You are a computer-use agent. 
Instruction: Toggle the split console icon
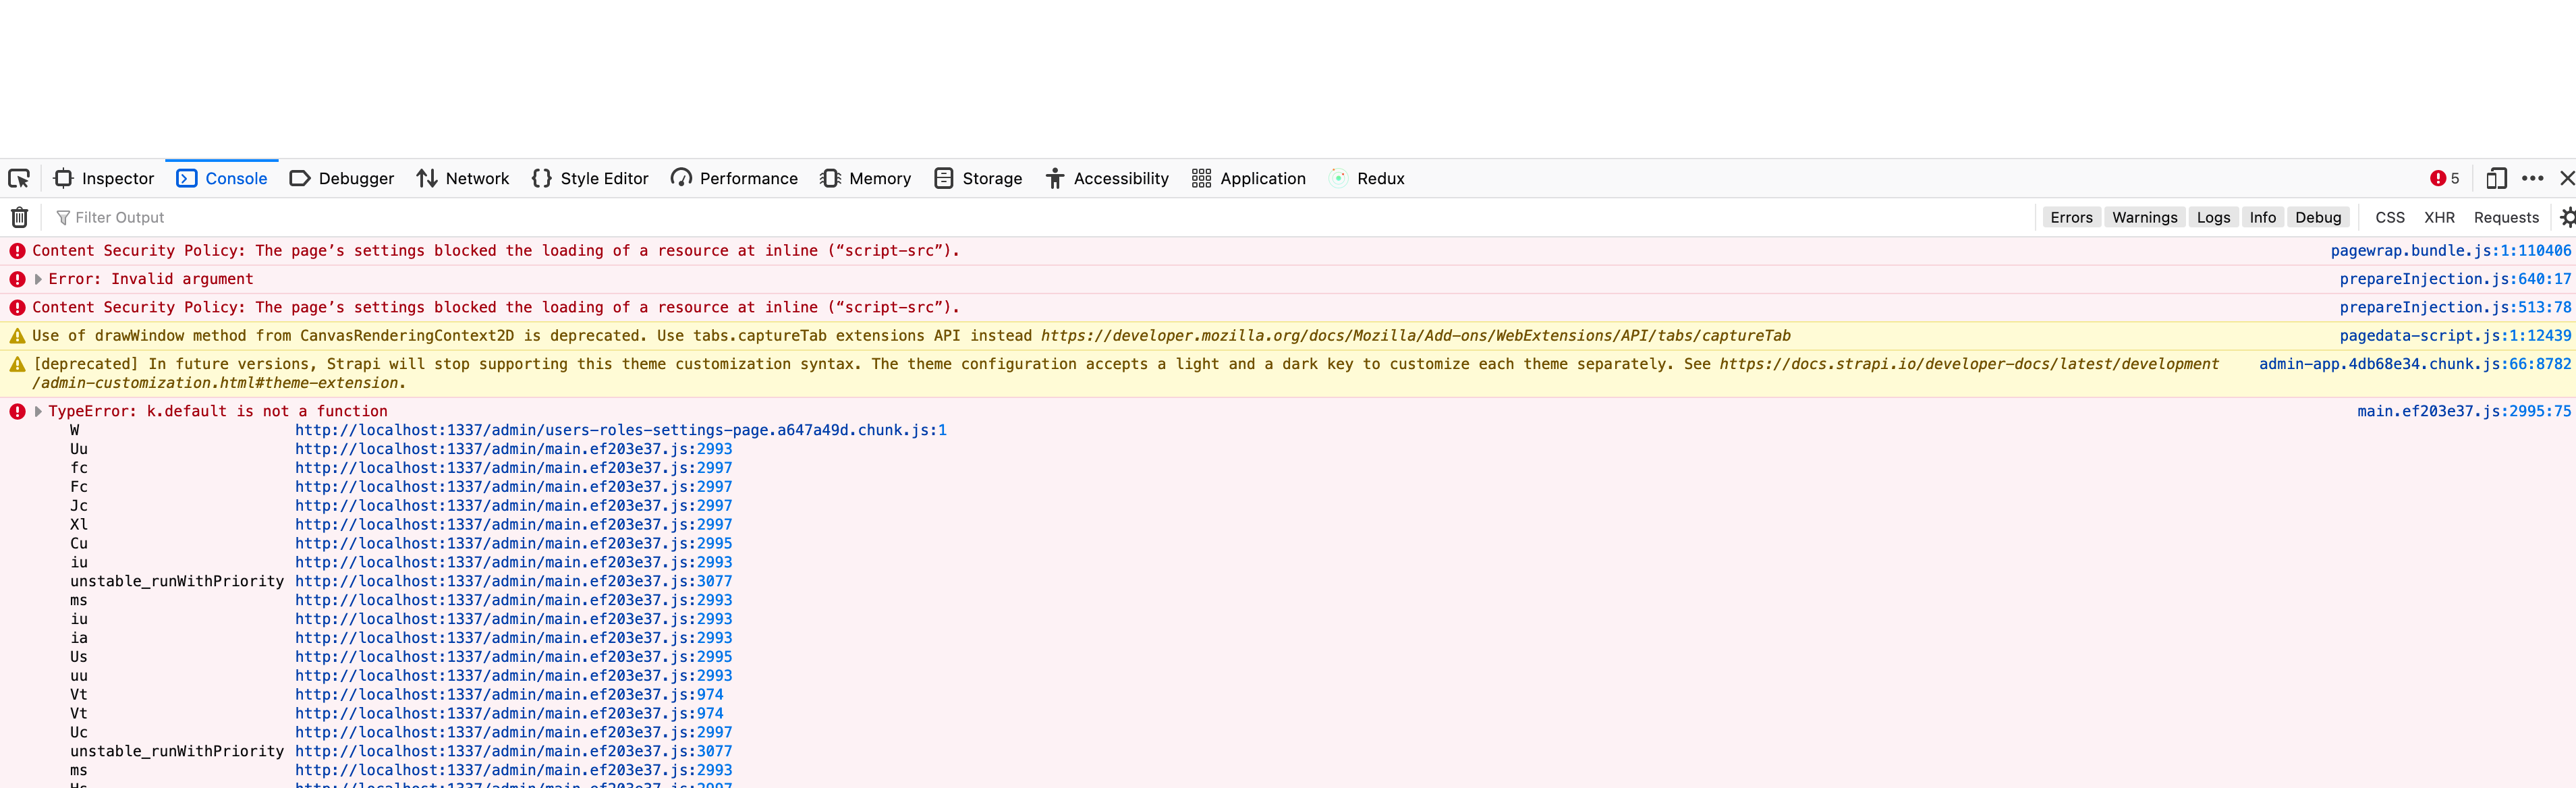click(2496, 178)
